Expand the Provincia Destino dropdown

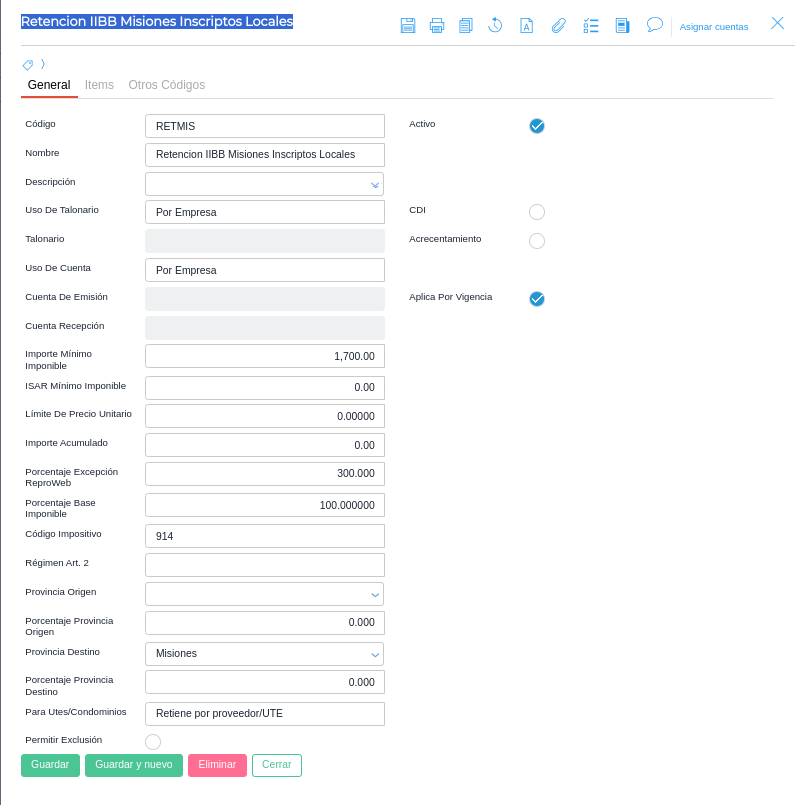(x=375, y=654)
